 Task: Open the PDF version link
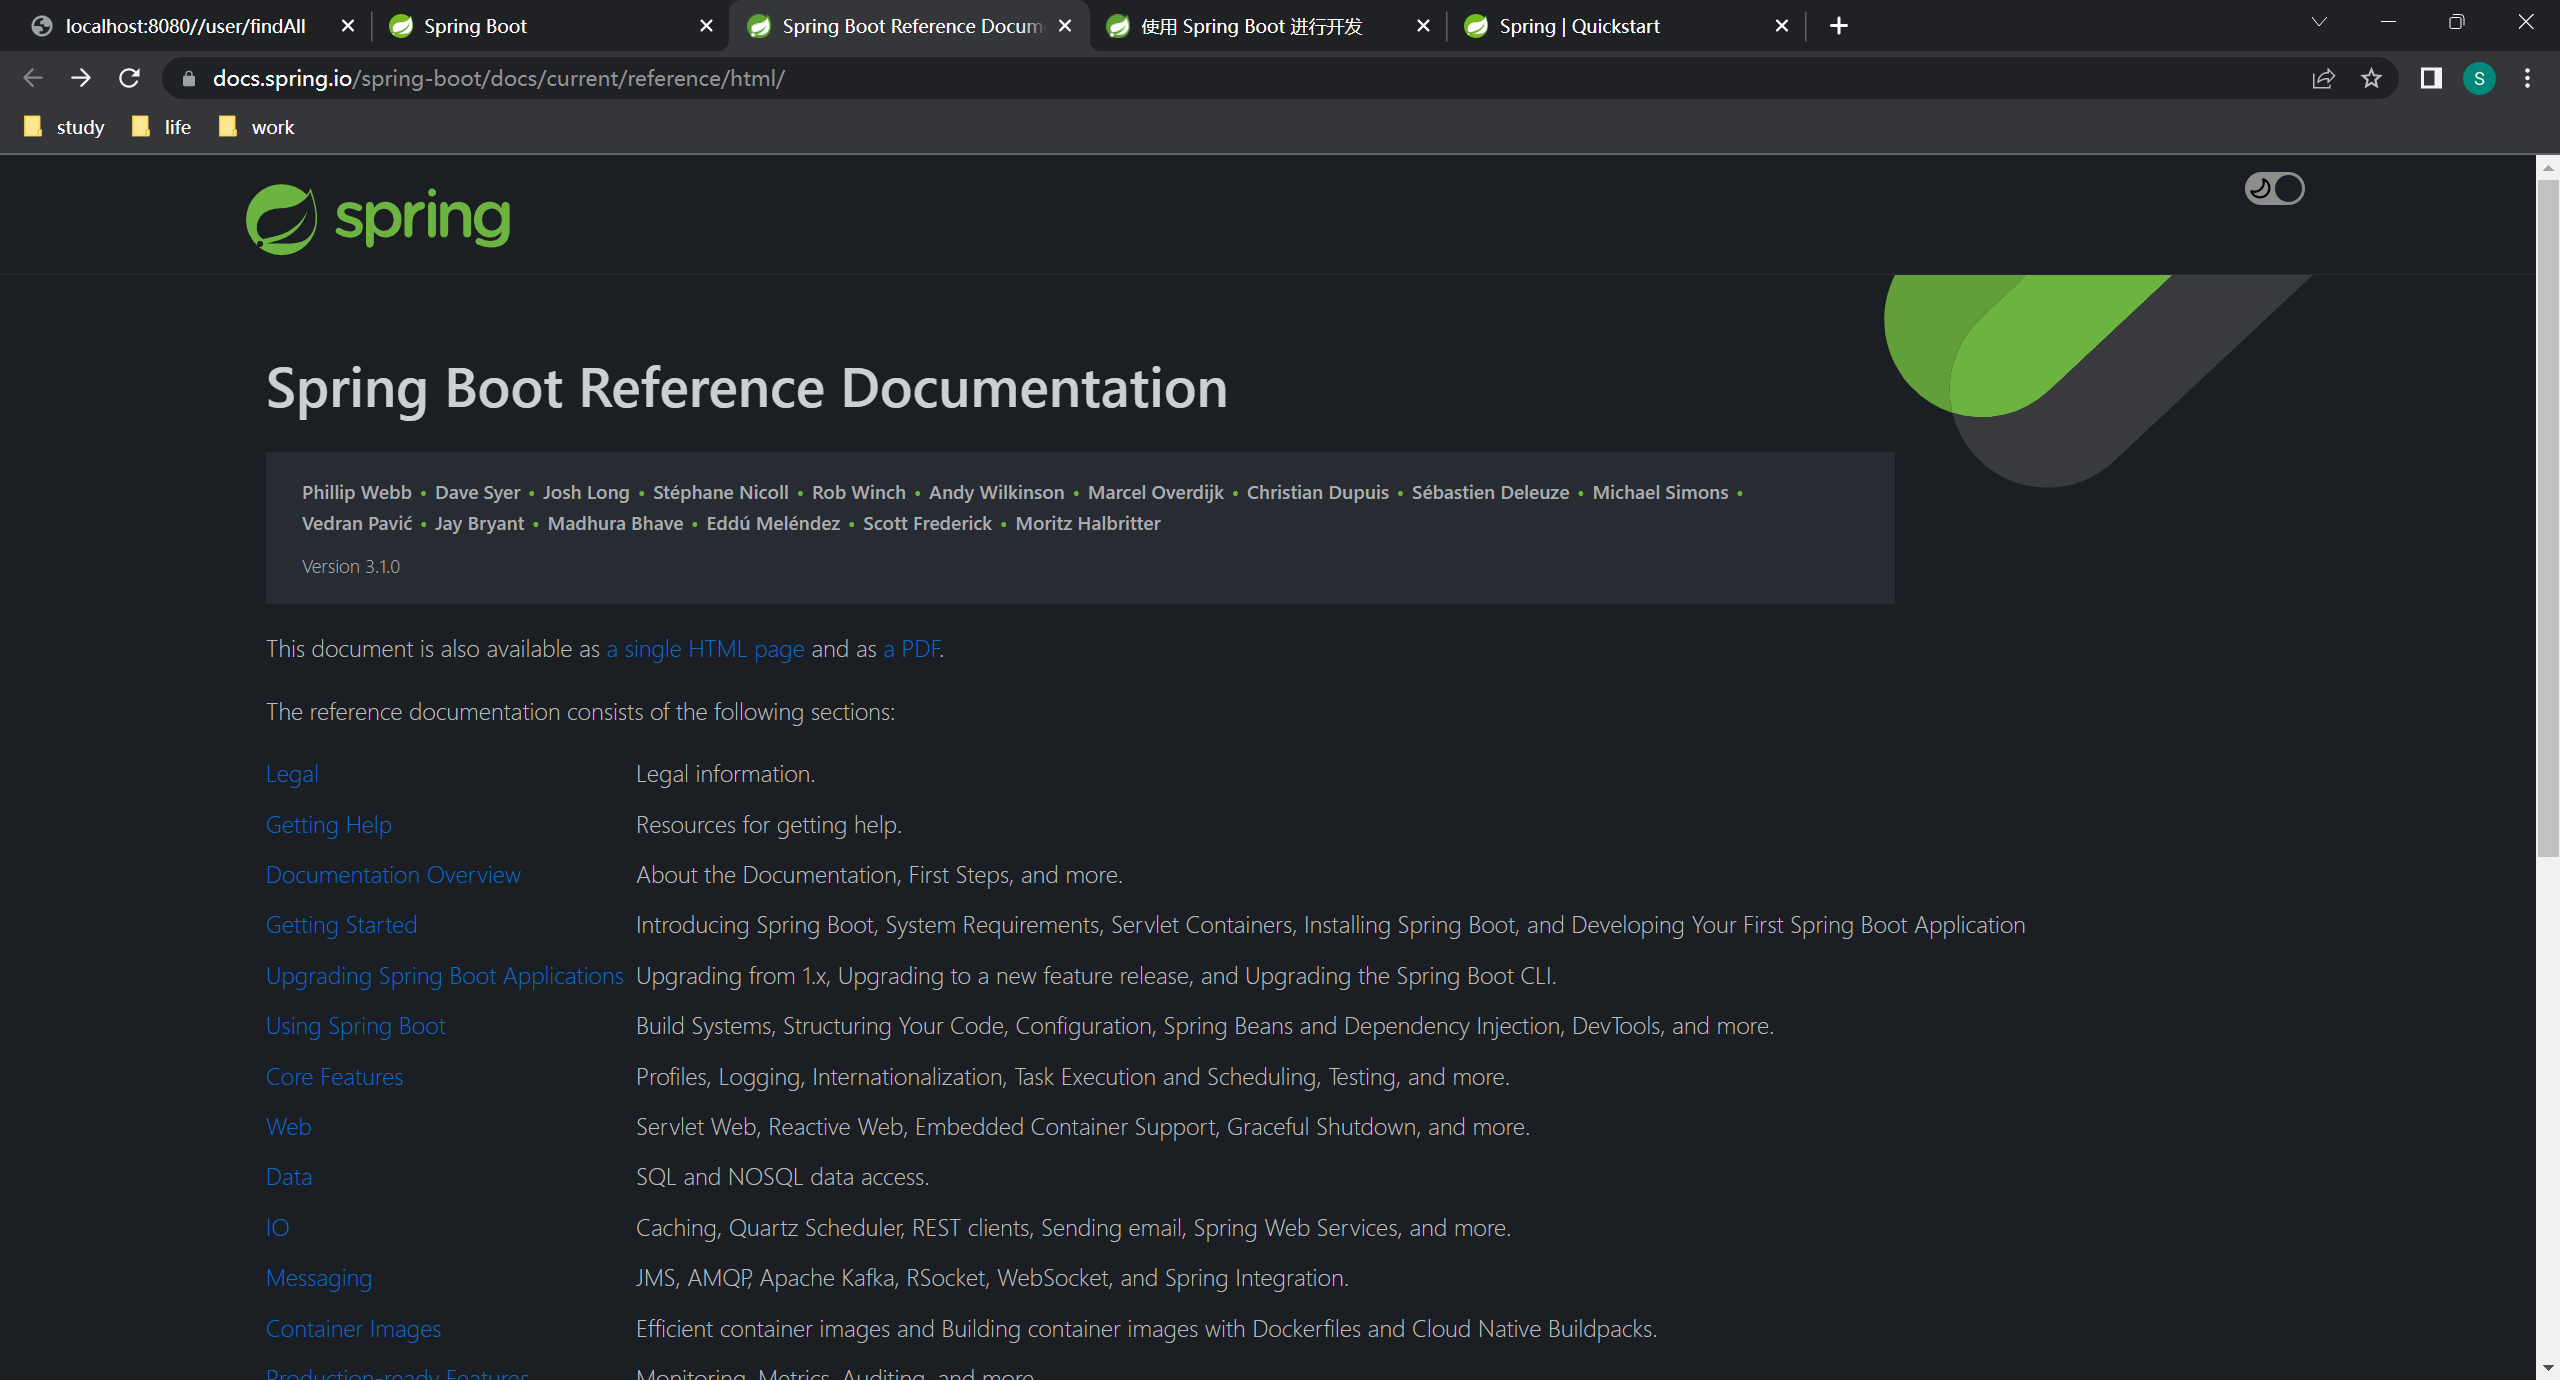point(911,649)
